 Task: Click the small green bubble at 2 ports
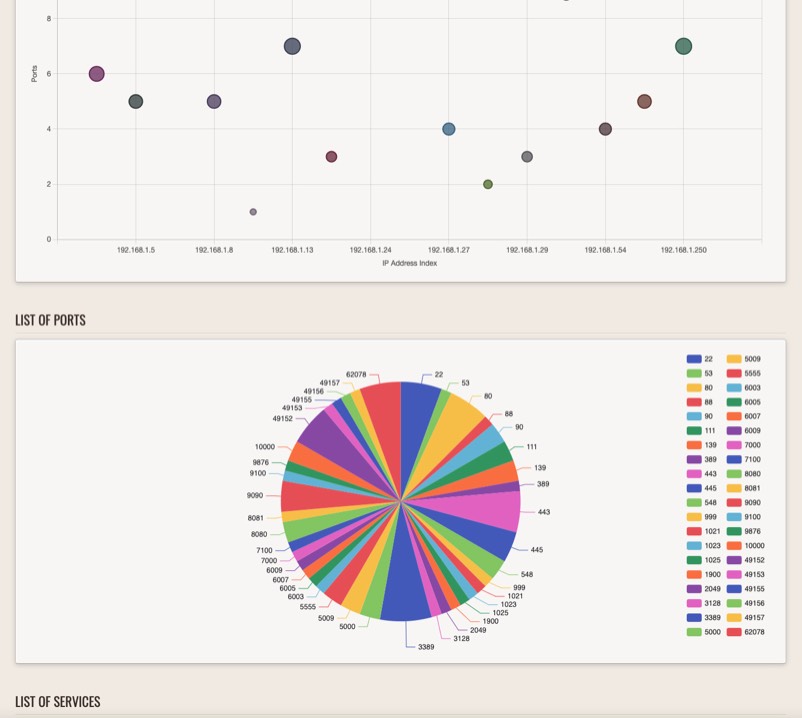(x=488, y=184)
